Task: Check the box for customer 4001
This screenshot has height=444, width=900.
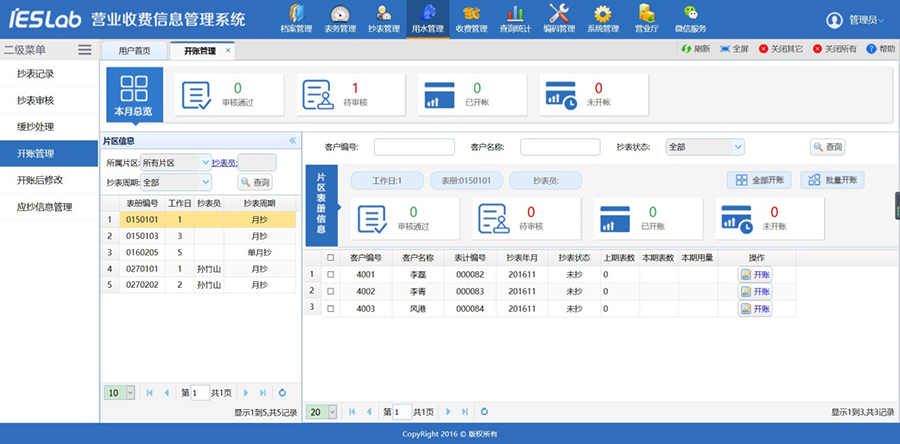Action: click(x=330, y=274)
